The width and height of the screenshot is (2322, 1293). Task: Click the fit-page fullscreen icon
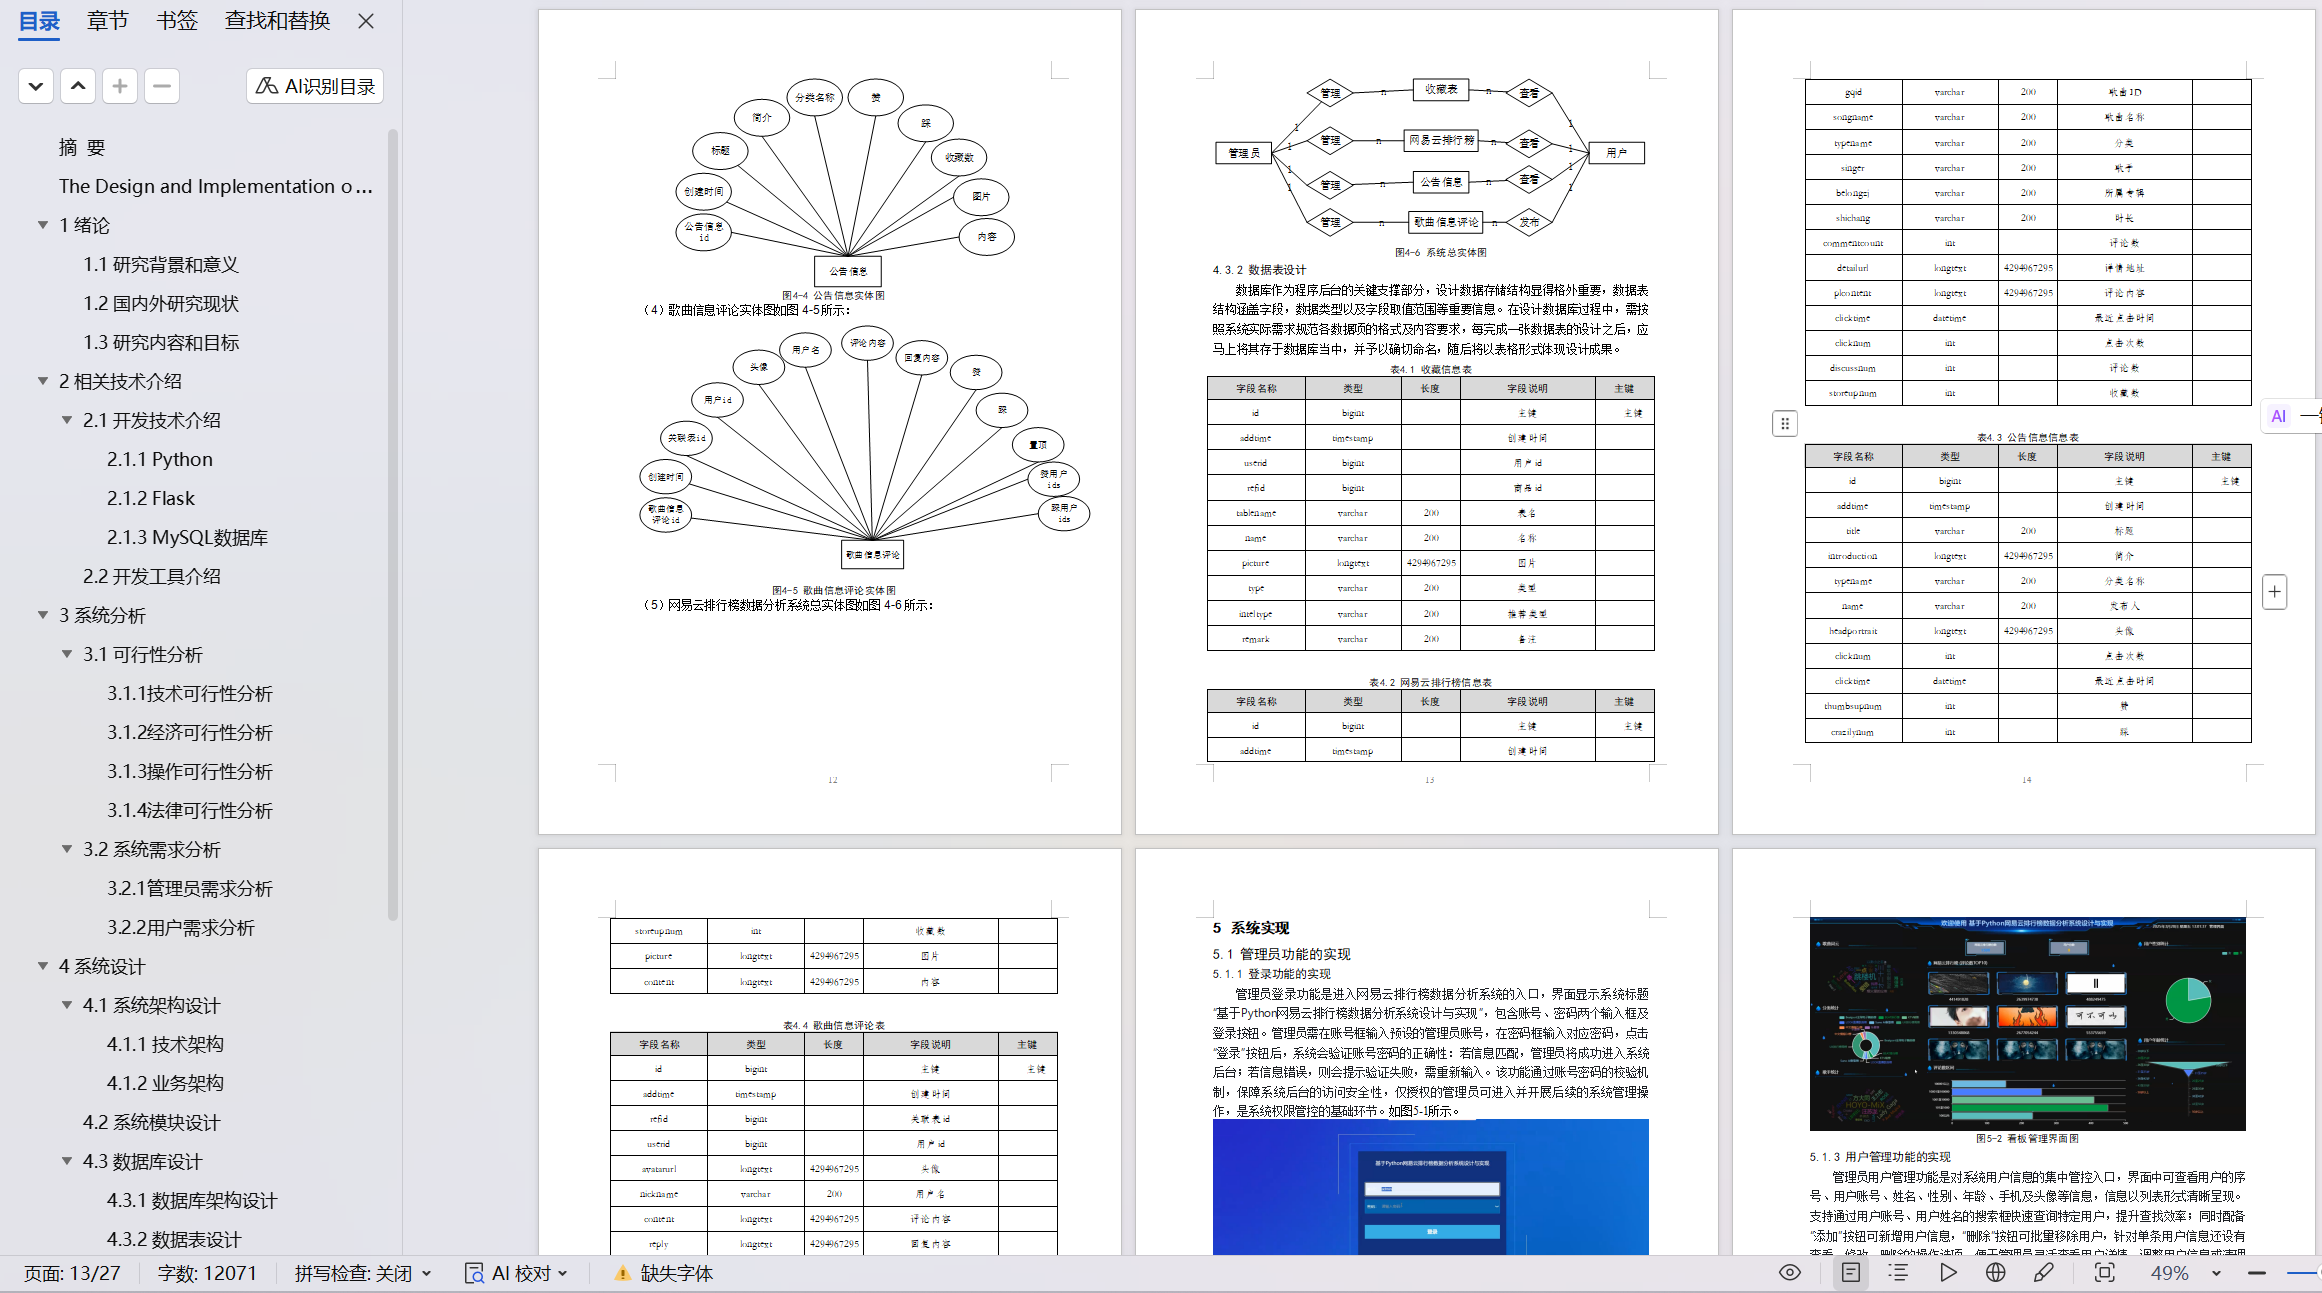point(2105,1272)
